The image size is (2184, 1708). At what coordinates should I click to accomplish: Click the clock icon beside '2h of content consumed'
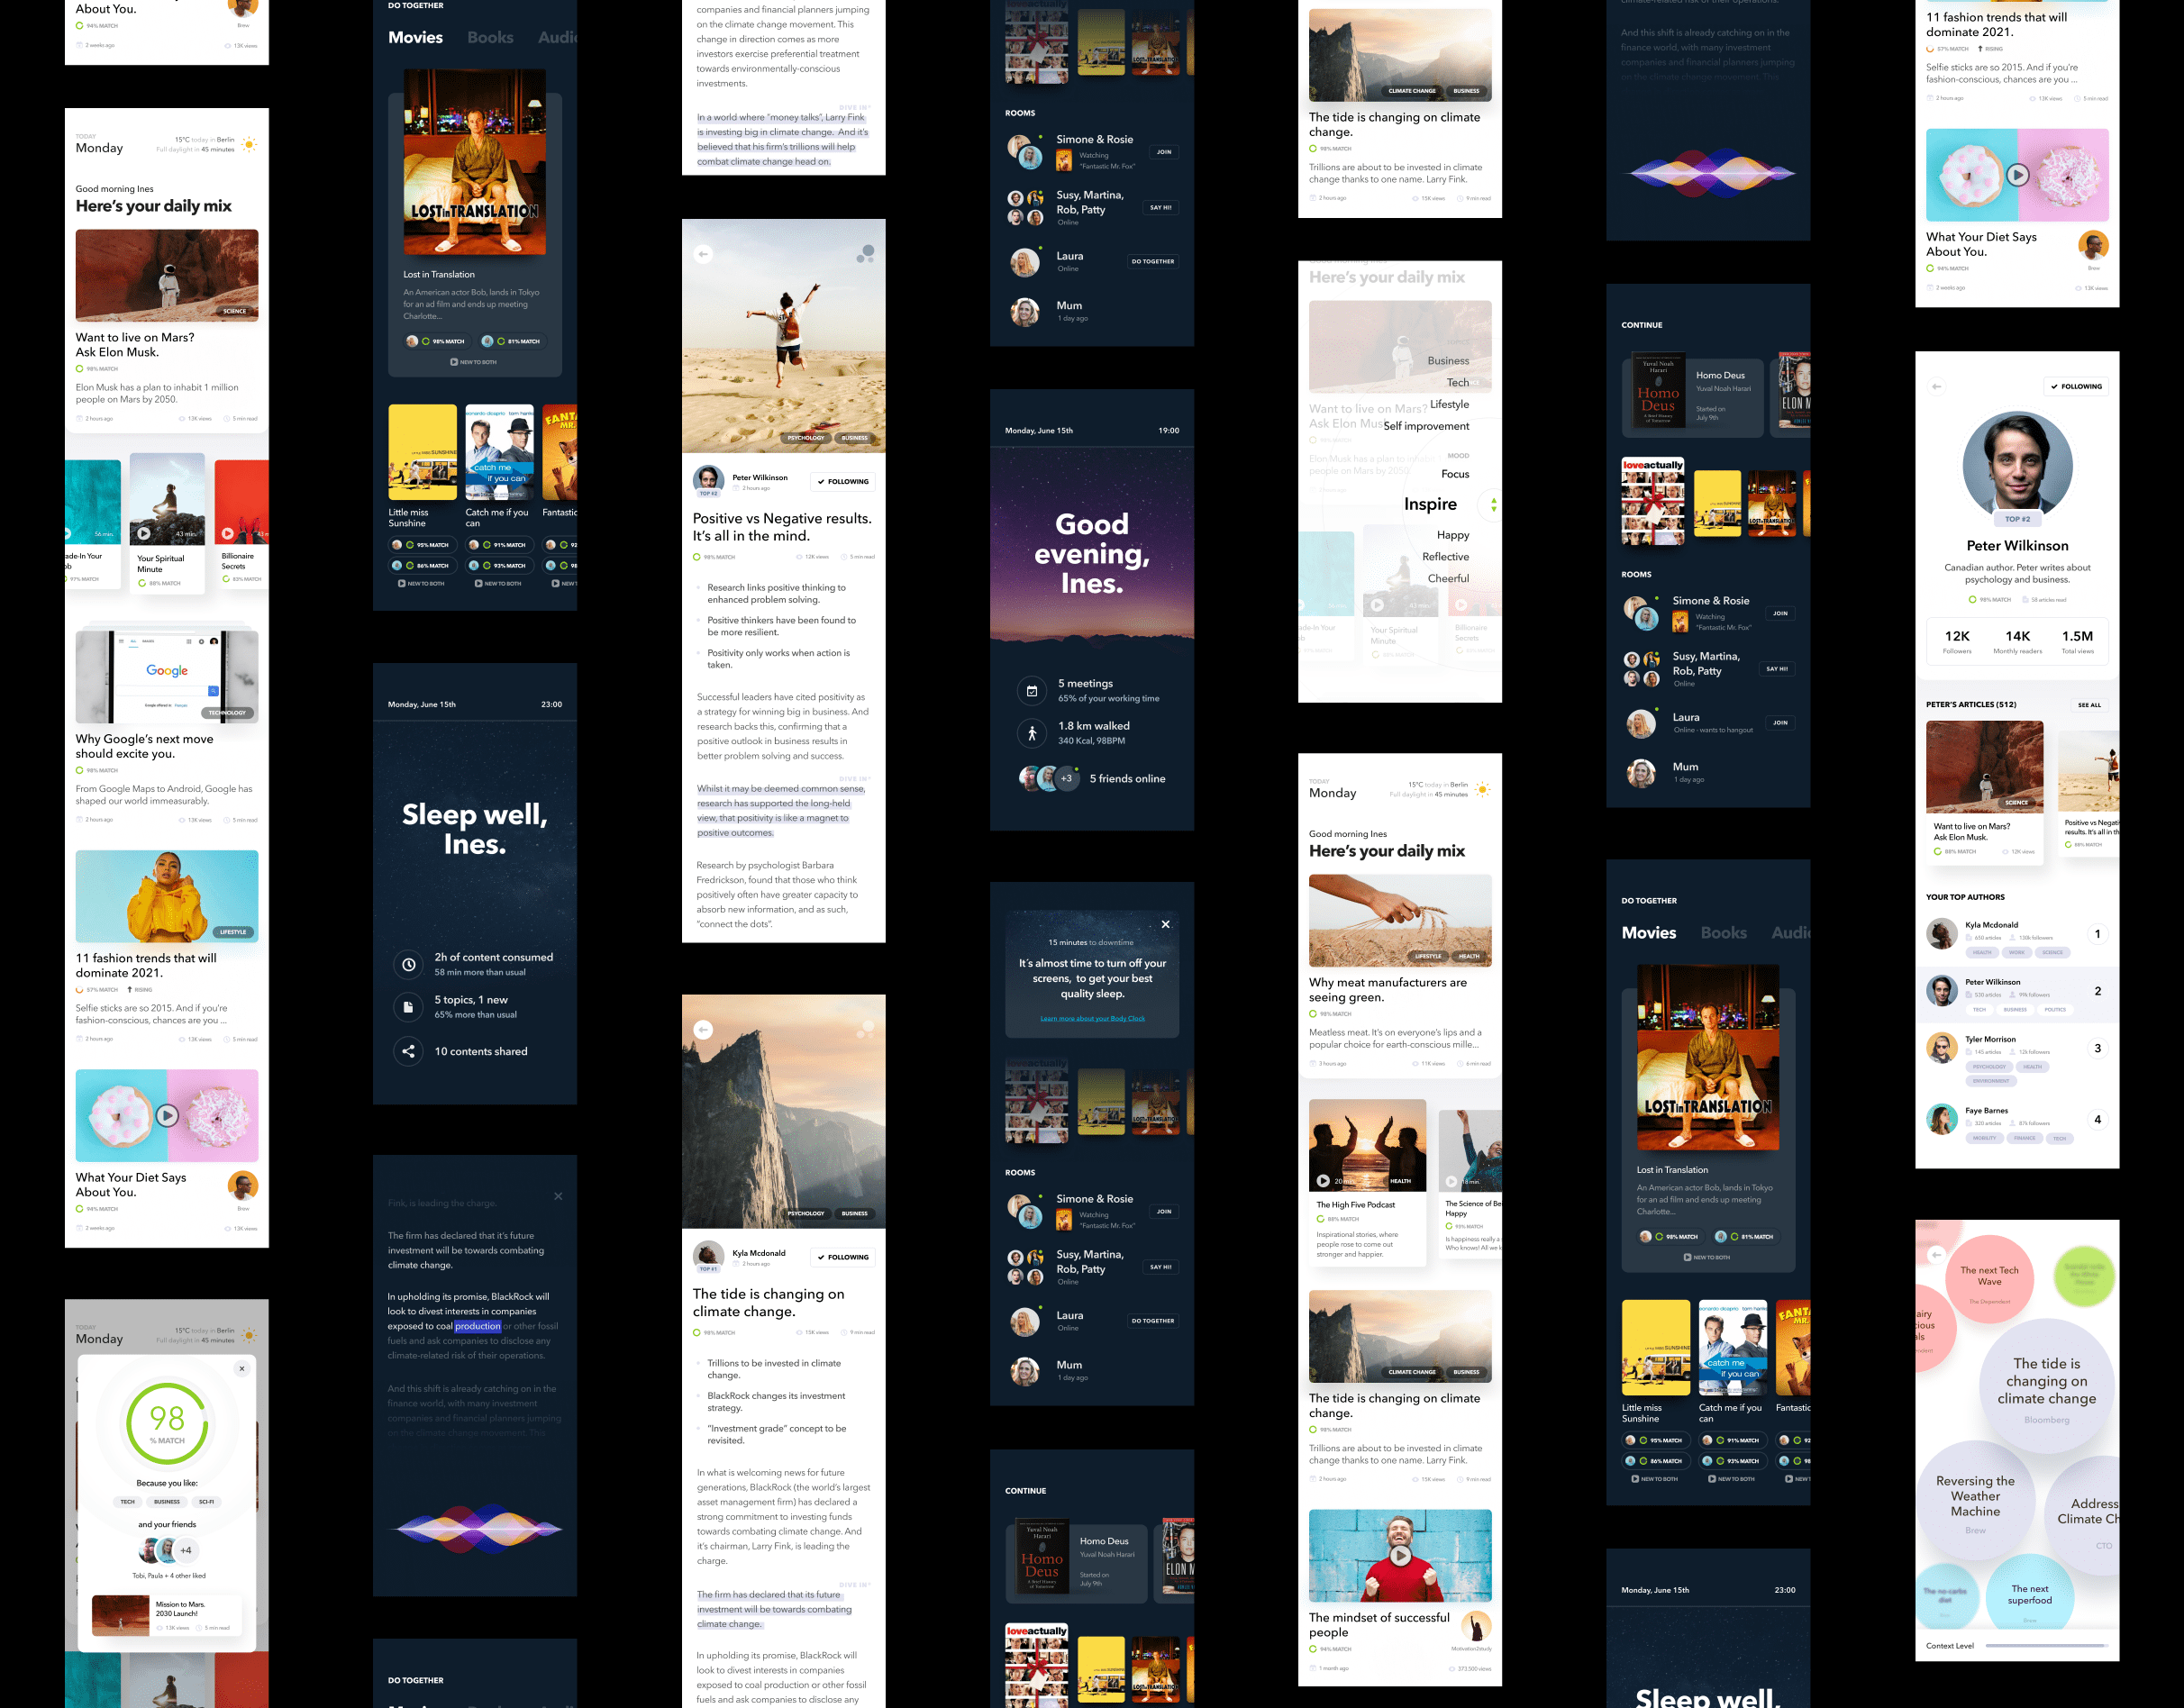408,964
